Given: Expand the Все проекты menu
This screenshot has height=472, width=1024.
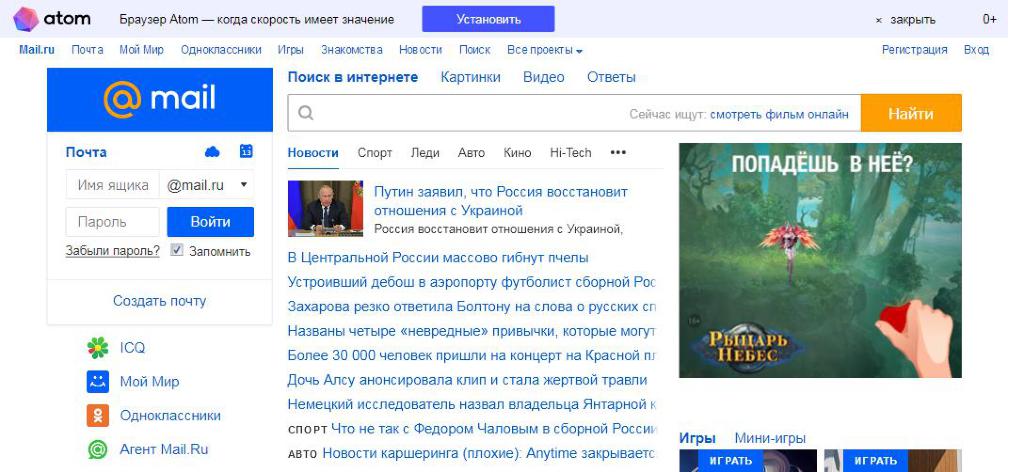Looking at the screenshot, I should 545,50.
